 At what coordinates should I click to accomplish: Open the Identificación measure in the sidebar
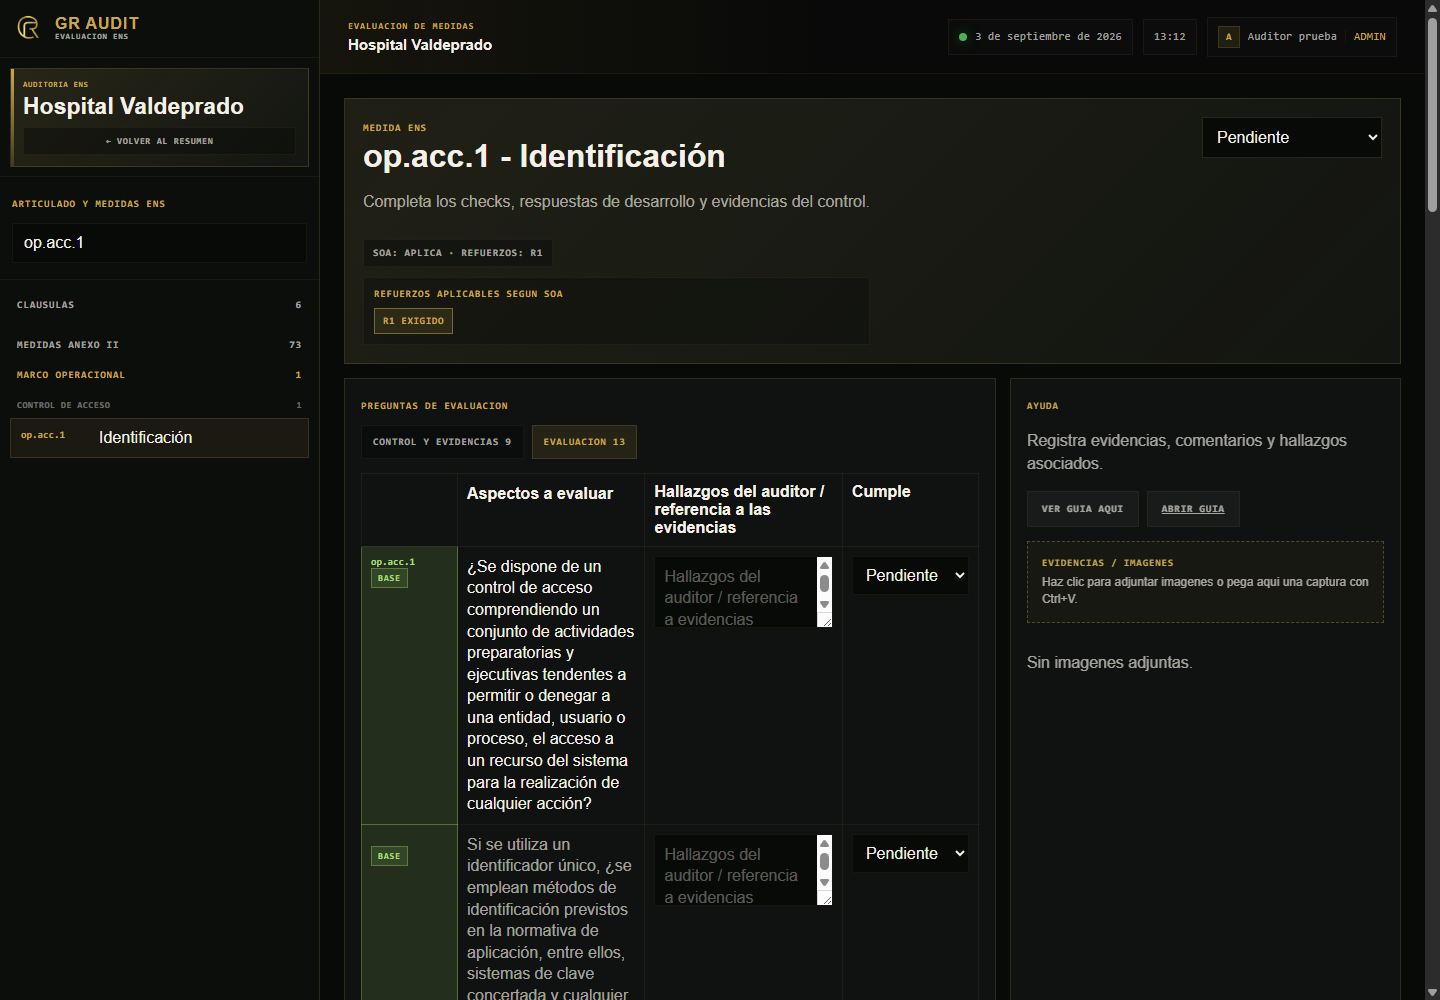click(159, 438)
